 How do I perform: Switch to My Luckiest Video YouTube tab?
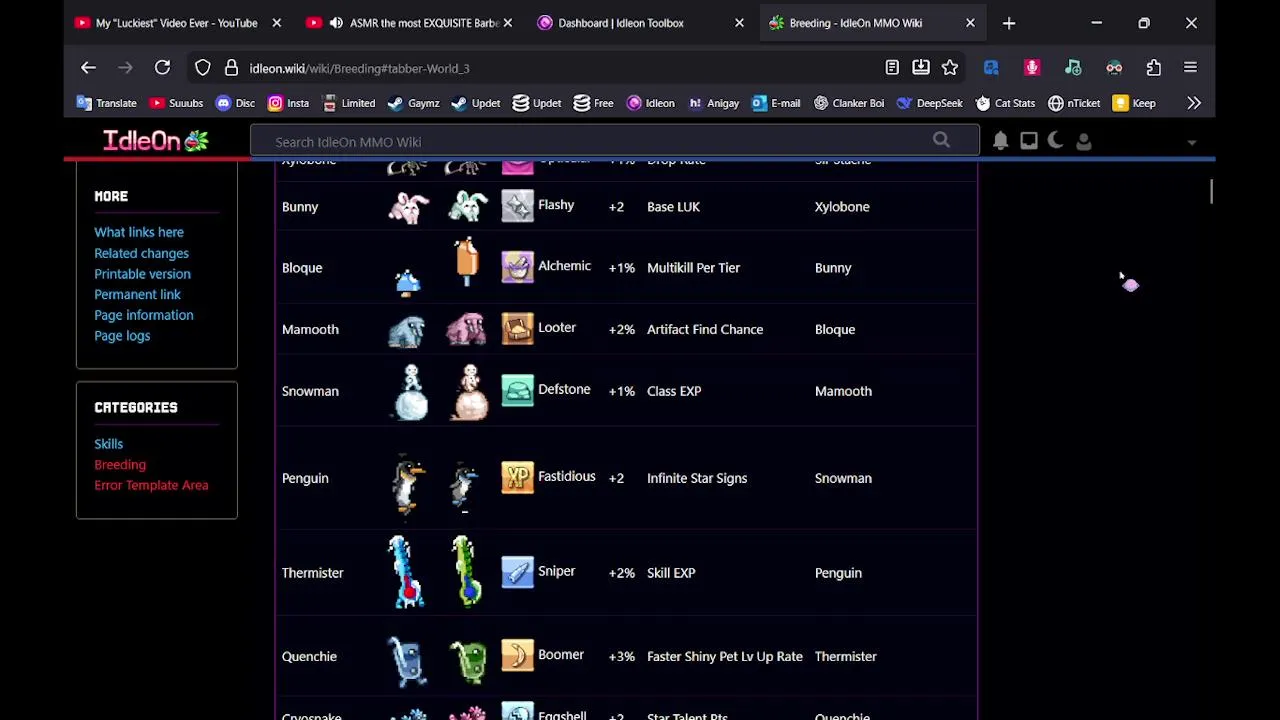coord(167,23)
